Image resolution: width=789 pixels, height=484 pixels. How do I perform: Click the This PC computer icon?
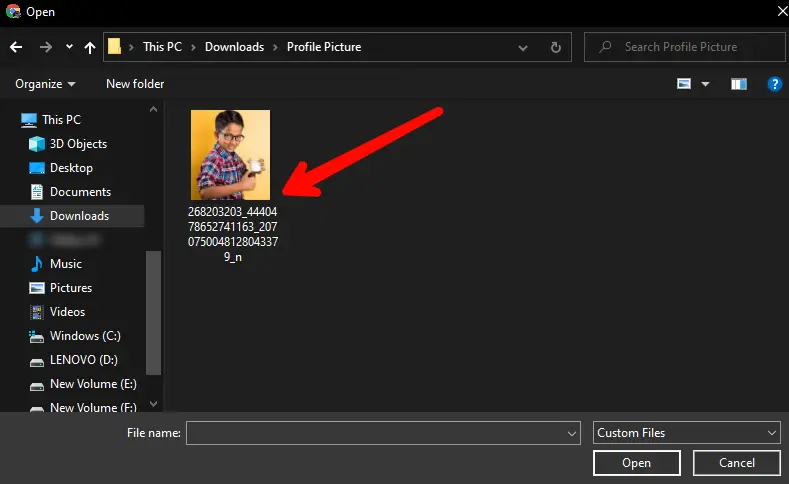(x=29, y=120)
